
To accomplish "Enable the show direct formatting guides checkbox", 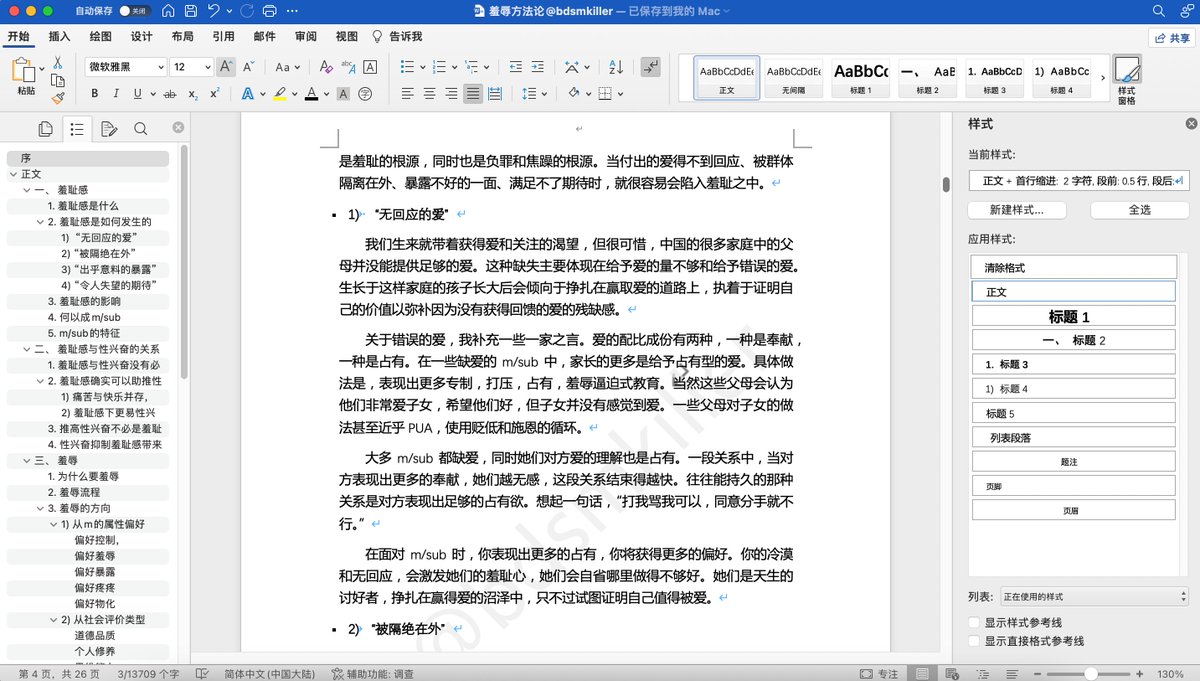I will [975, 640].
